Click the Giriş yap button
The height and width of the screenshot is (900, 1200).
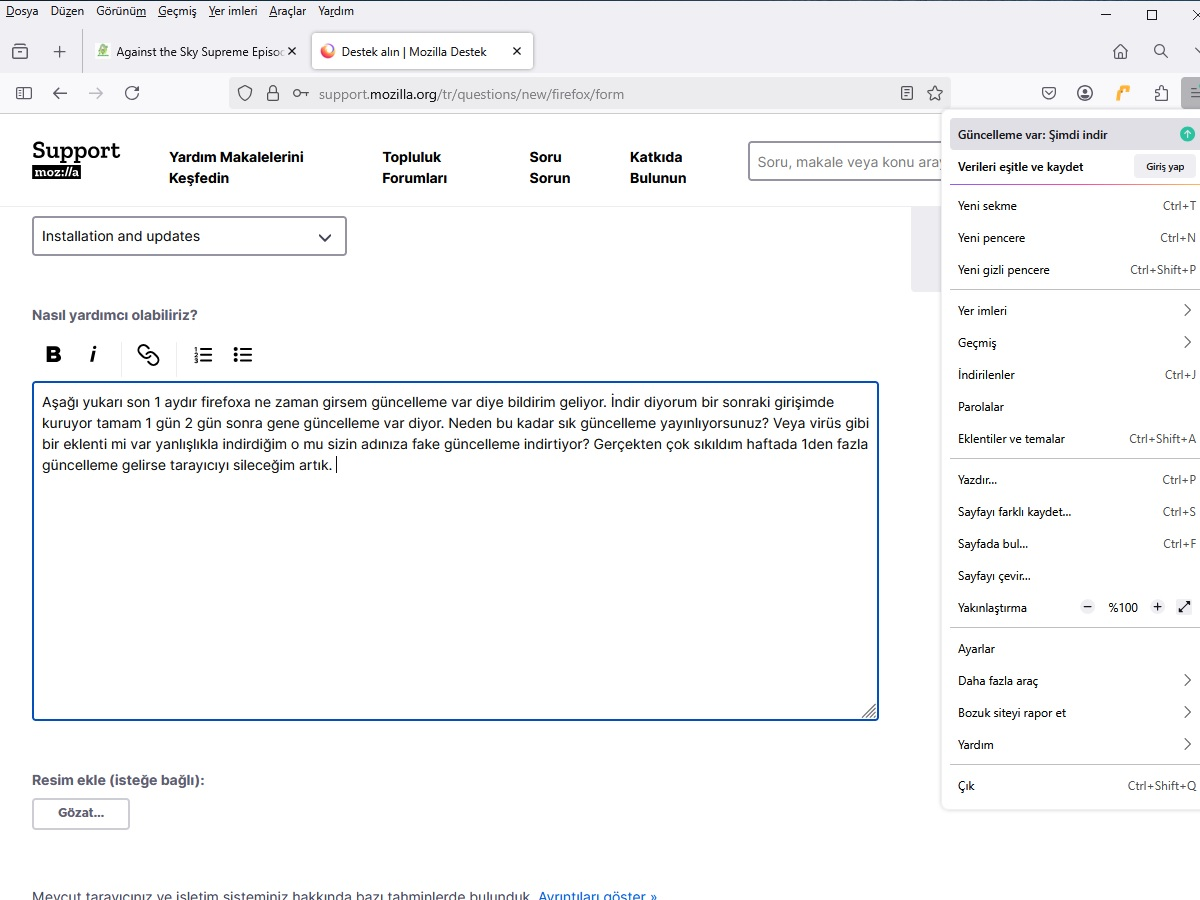point(1165,167)
